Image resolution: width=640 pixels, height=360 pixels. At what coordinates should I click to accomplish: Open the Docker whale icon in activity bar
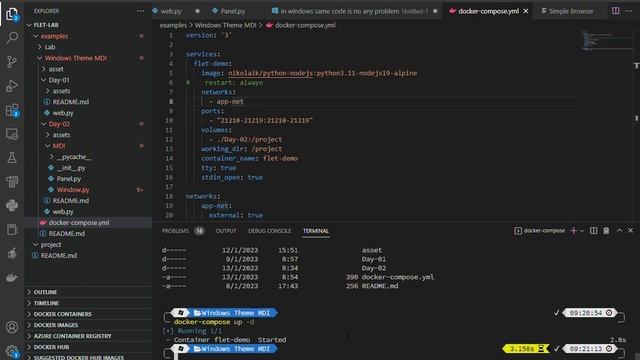point(12,278)
